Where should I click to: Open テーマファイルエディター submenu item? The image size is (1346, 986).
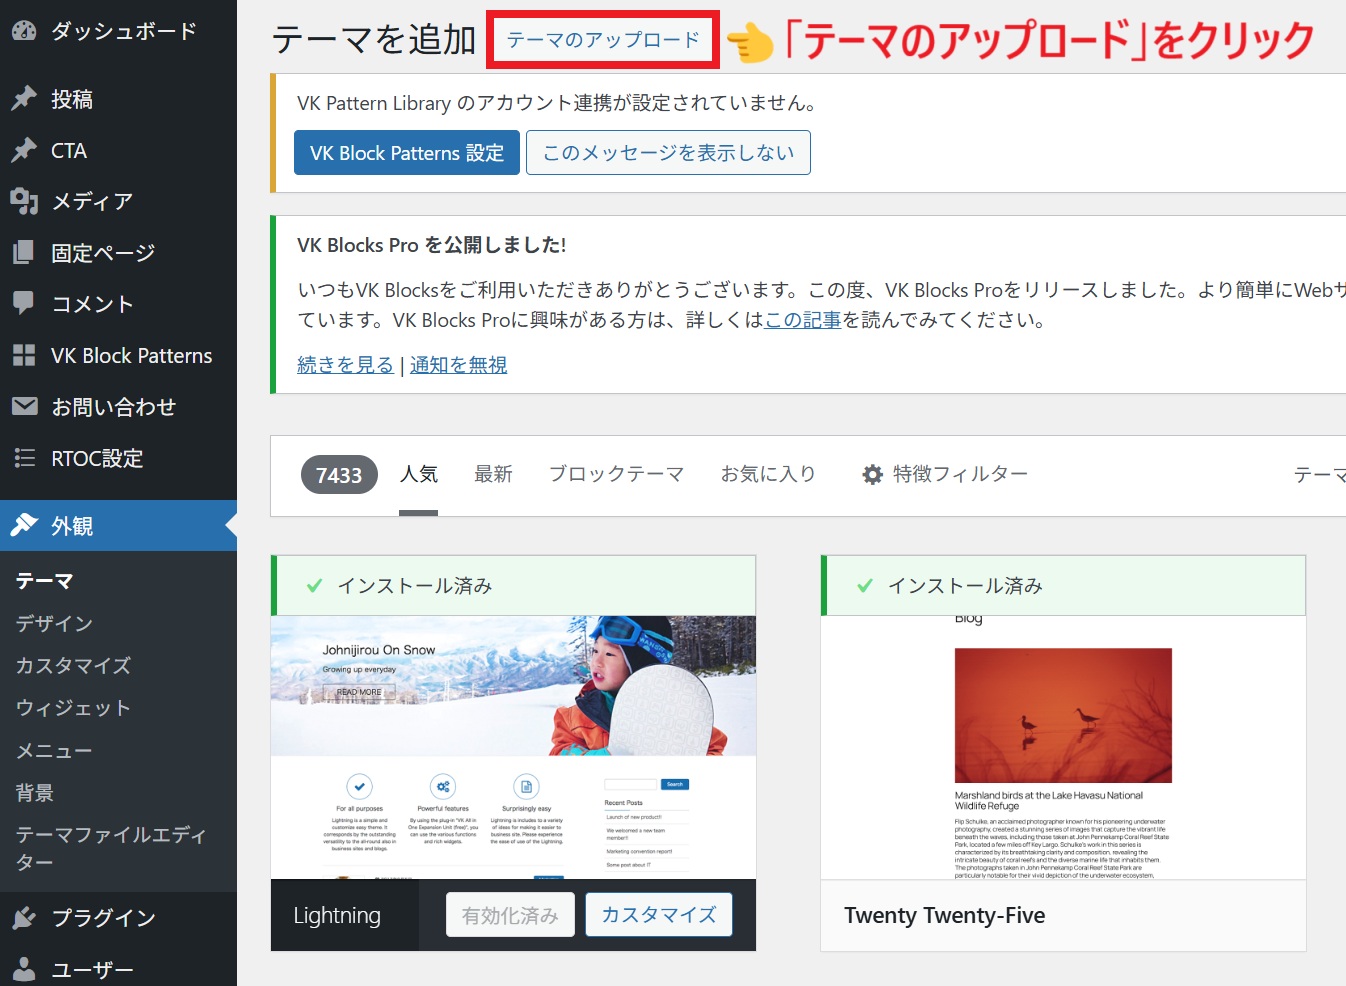(110, 848)
